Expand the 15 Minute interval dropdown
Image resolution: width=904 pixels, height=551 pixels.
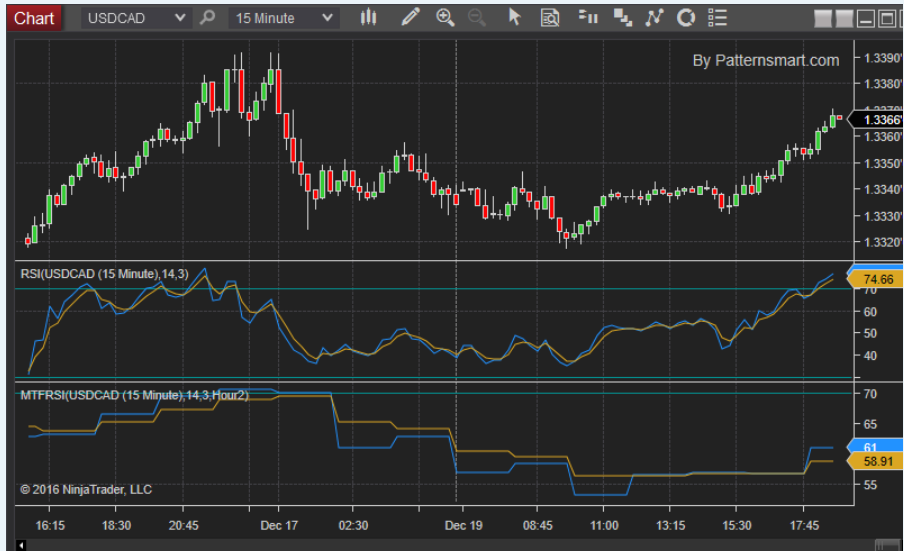329,17
